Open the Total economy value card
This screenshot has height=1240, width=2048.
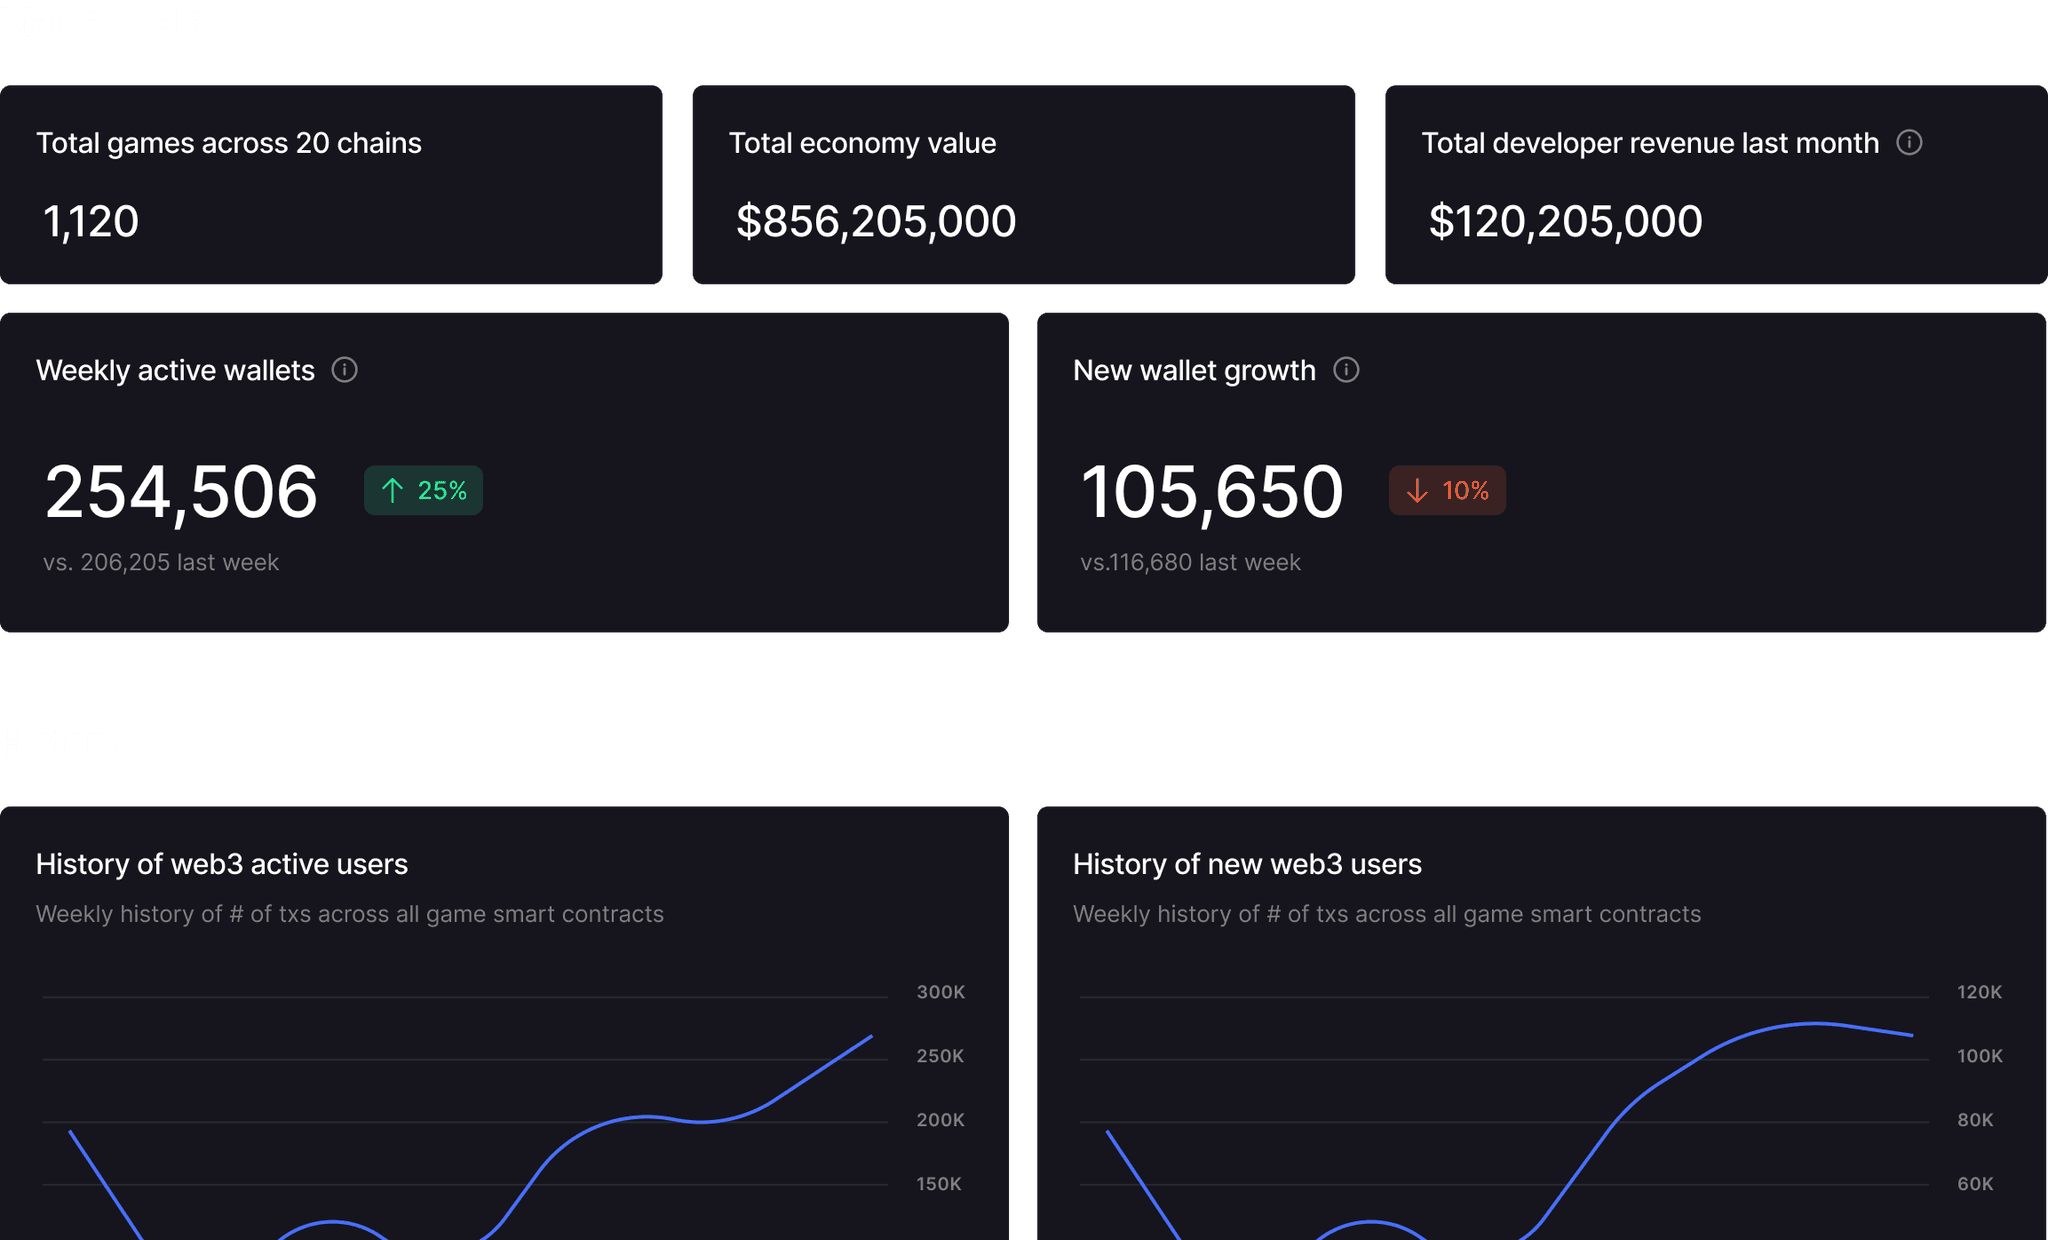tap(1023, 184)
